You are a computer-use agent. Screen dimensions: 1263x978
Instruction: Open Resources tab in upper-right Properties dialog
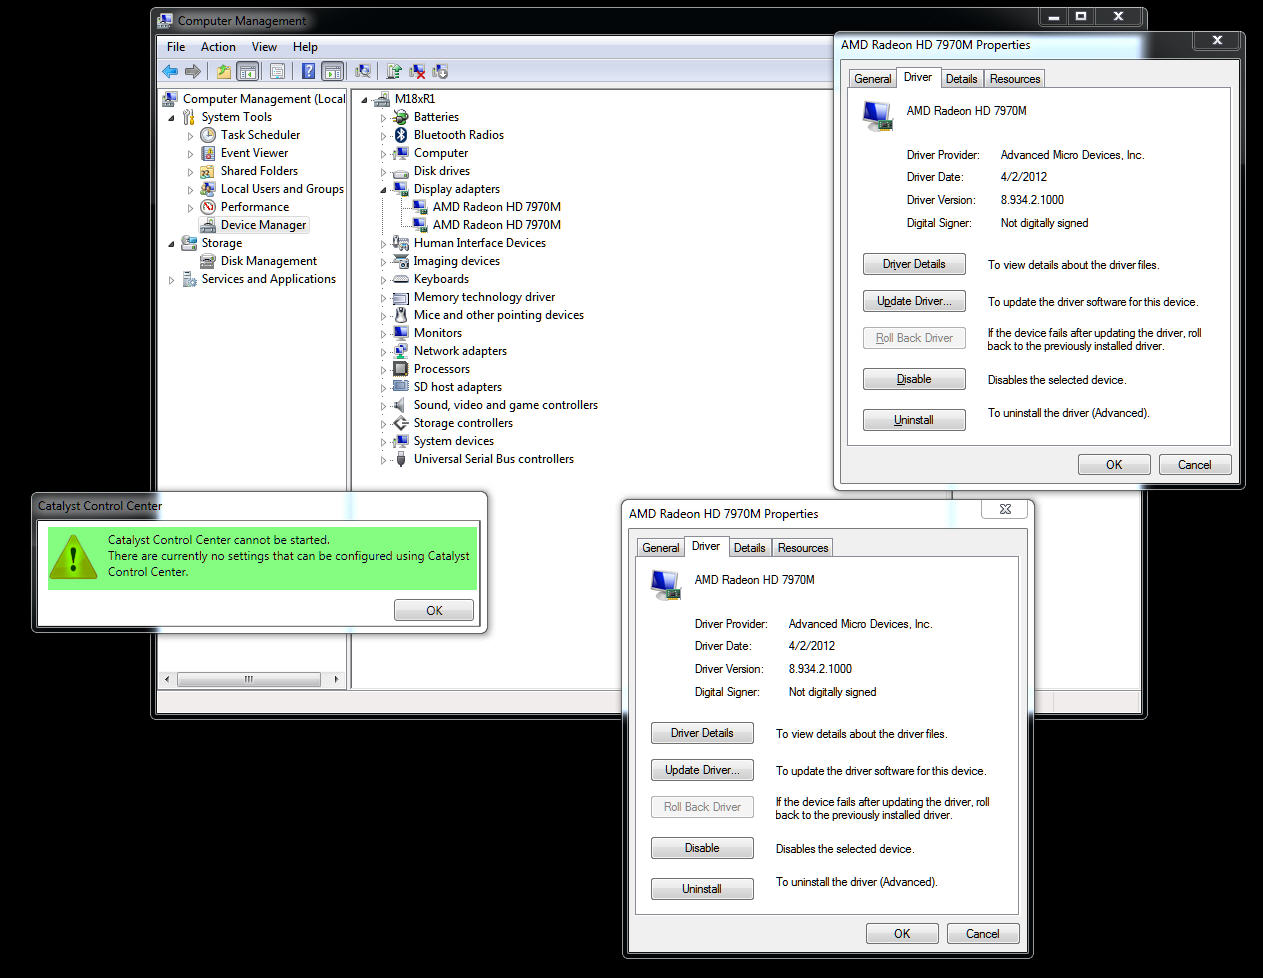[x=1015, y=79]
